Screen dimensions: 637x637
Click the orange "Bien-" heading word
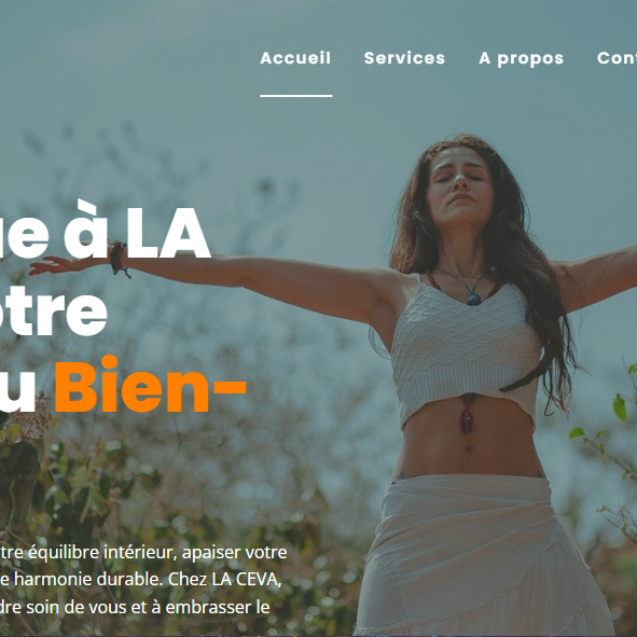150,385
